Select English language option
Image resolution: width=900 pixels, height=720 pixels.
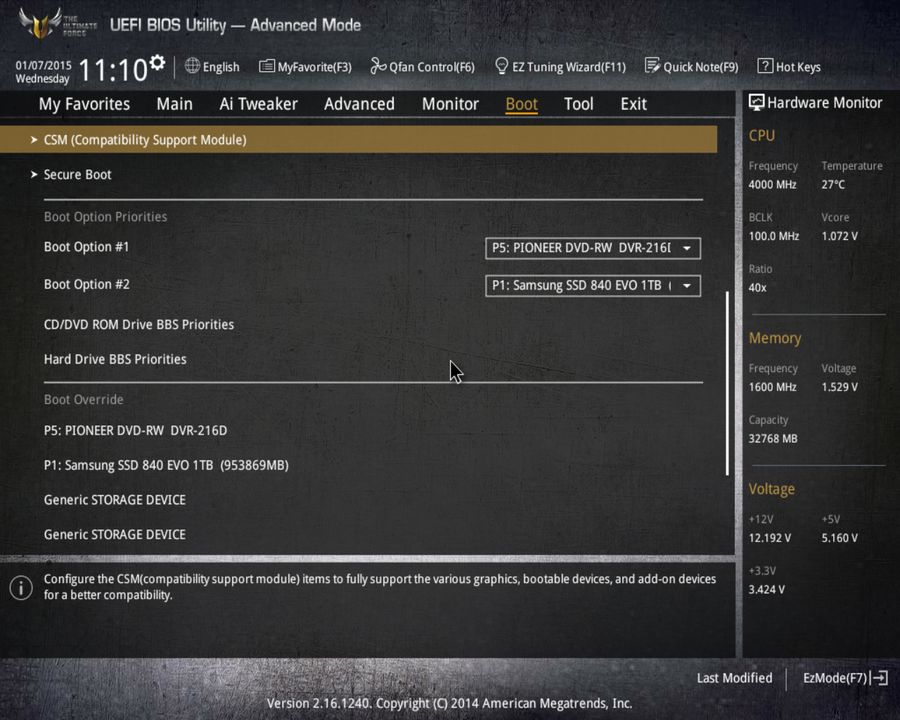221,67
